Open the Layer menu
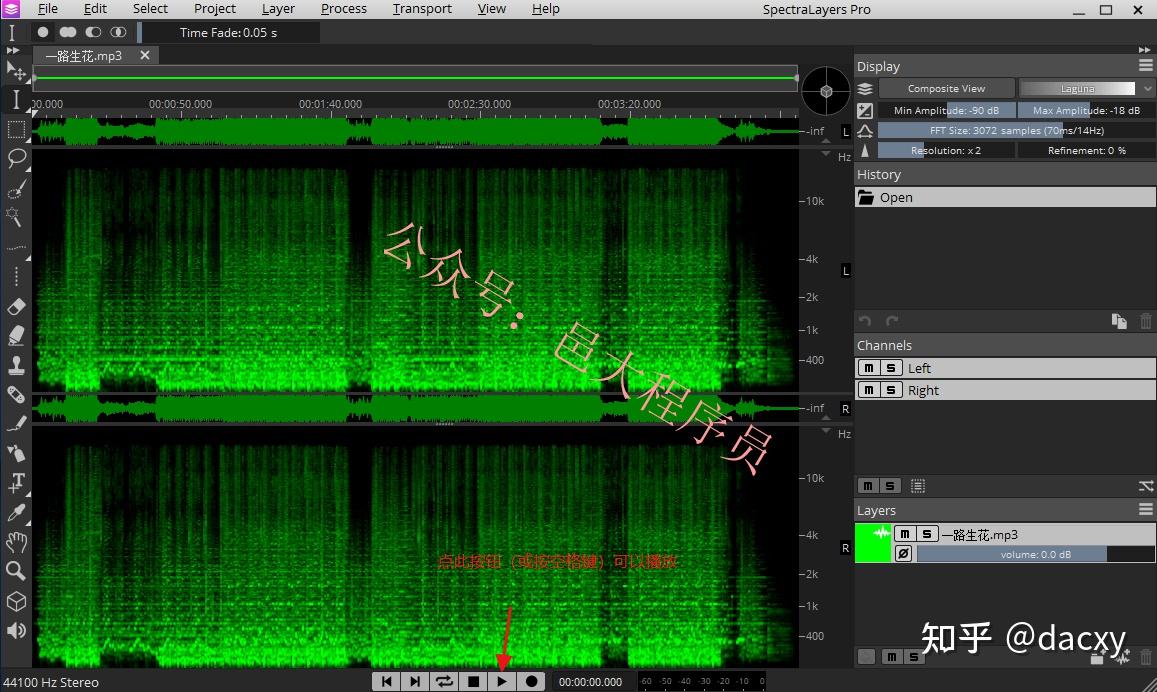This screenshot has width=1157, height=692. [x=278, y=9]
